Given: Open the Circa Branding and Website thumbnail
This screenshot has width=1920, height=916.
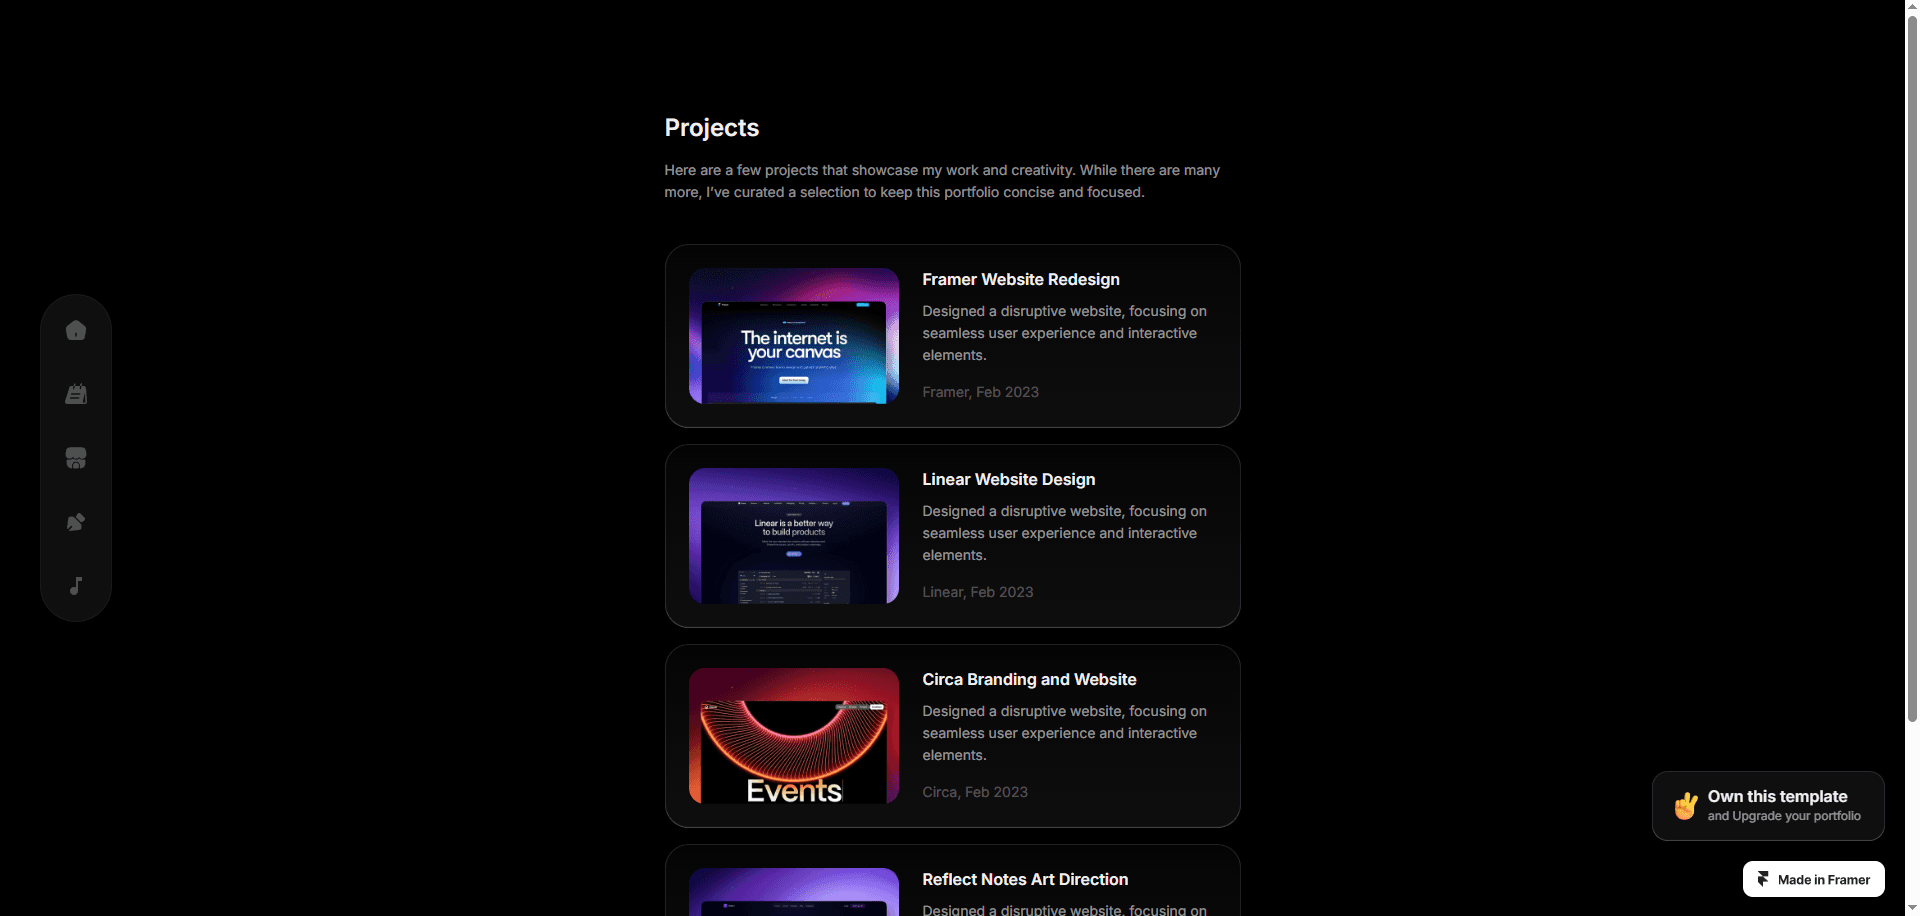Looking at the screenshot, I should (x=794, y=736).
